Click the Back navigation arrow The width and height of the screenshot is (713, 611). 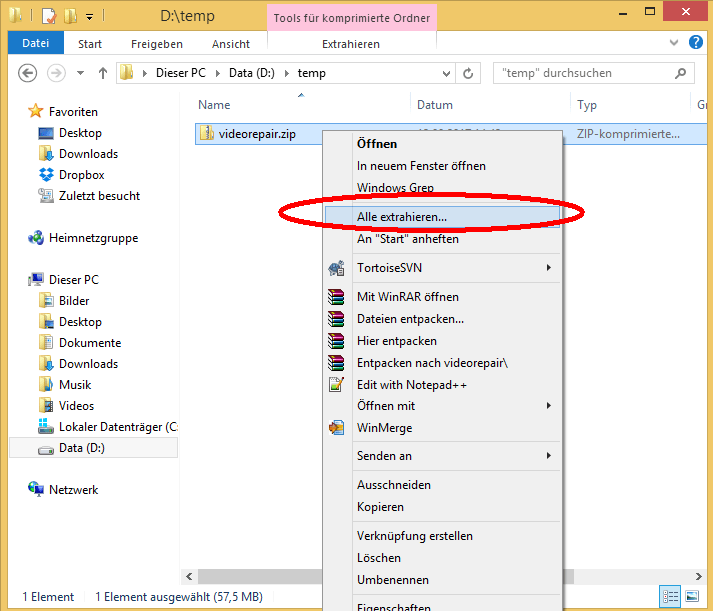click(x=27, y=73)
